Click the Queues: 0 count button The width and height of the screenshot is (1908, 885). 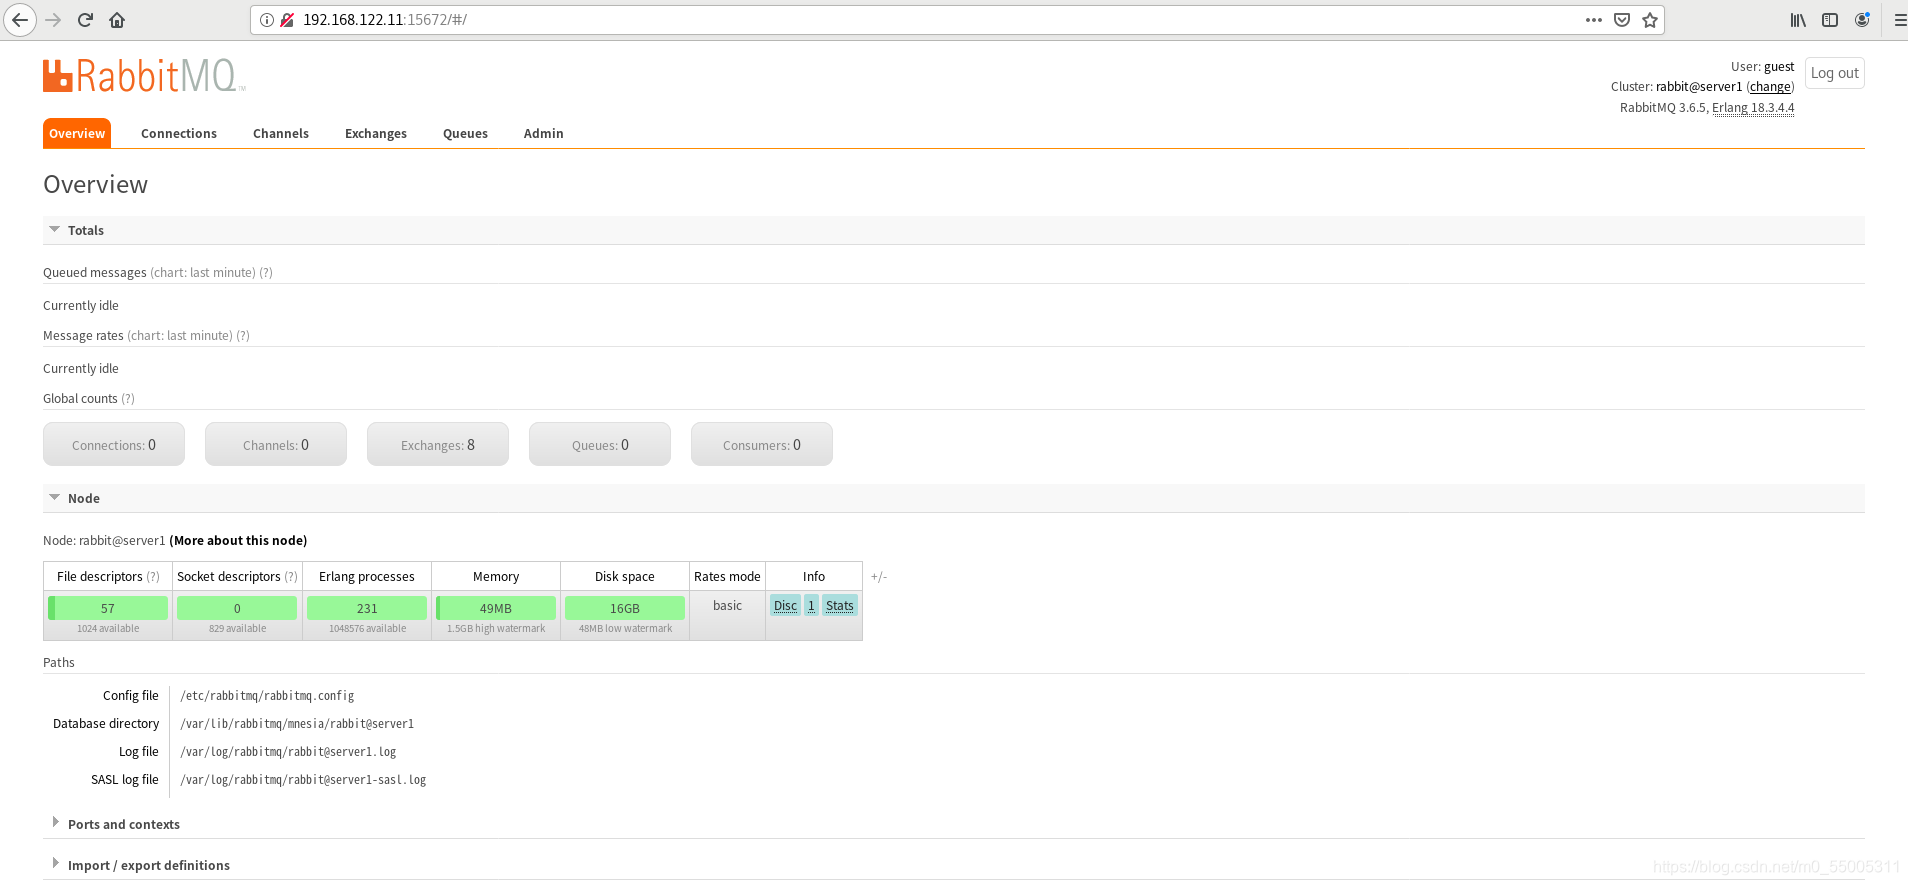[x=600, y=444]
